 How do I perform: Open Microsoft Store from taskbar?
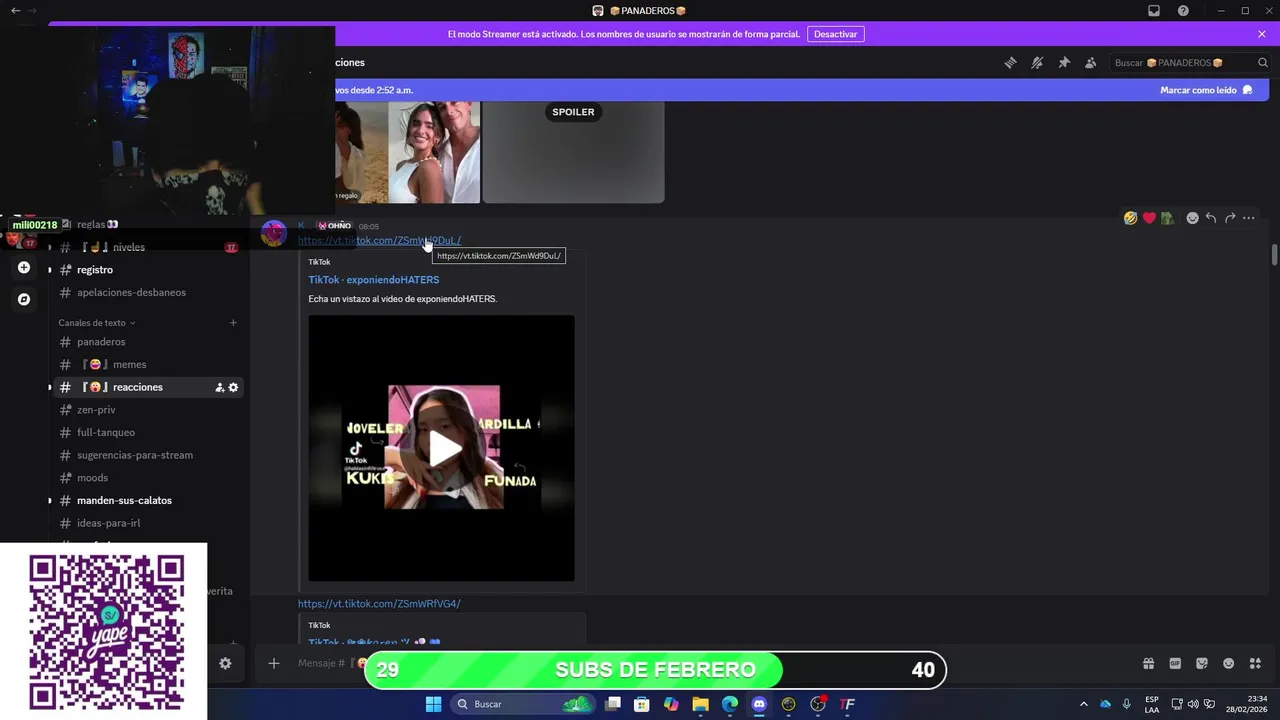[642, 704]
